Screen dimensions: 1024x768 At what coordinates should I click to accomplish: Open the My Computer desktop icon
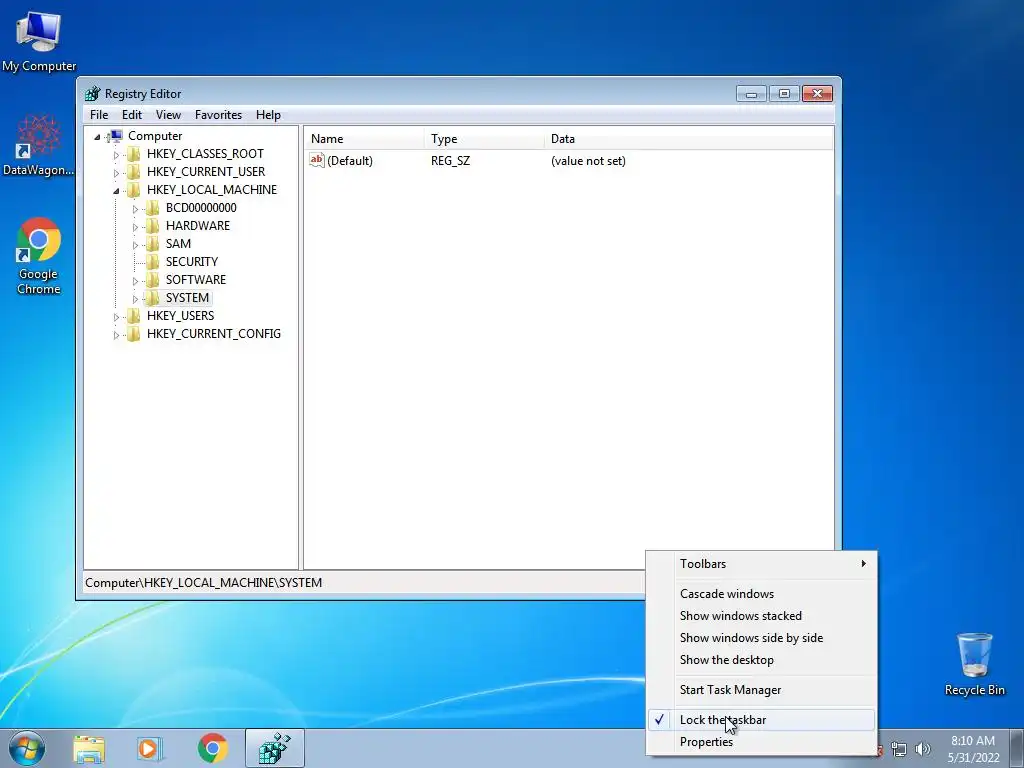39,41
